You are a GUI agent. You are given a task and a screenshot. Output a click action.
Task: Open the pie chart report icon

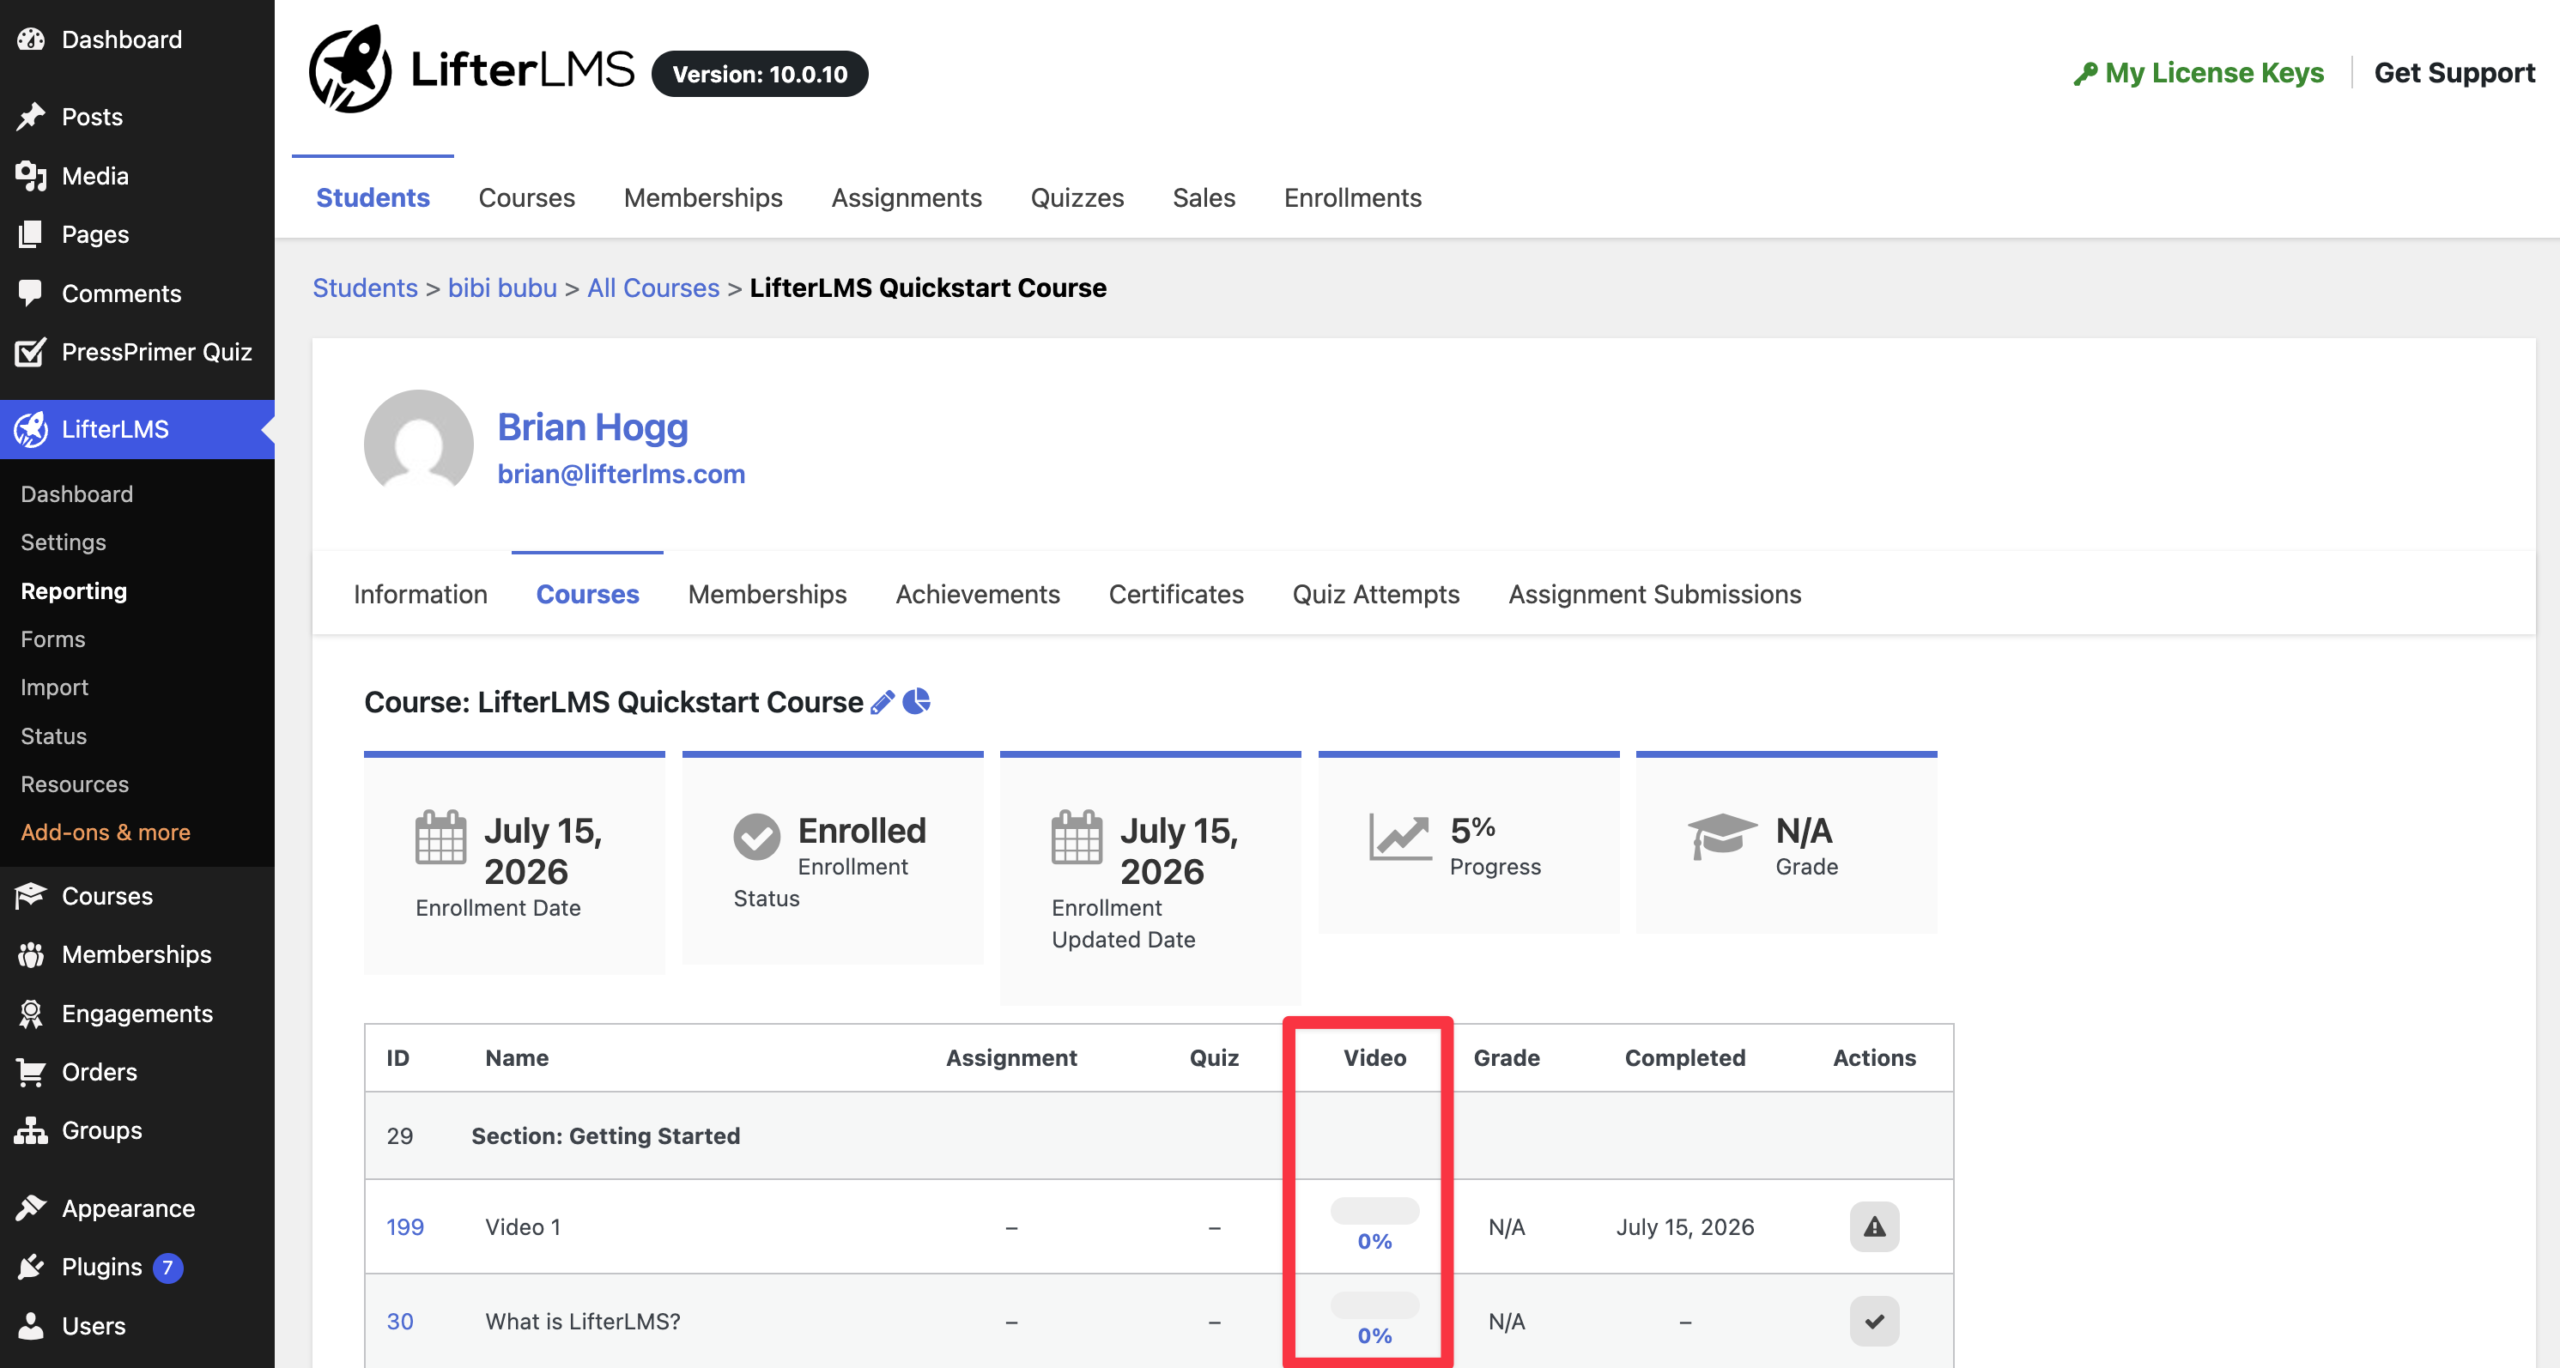916,702
